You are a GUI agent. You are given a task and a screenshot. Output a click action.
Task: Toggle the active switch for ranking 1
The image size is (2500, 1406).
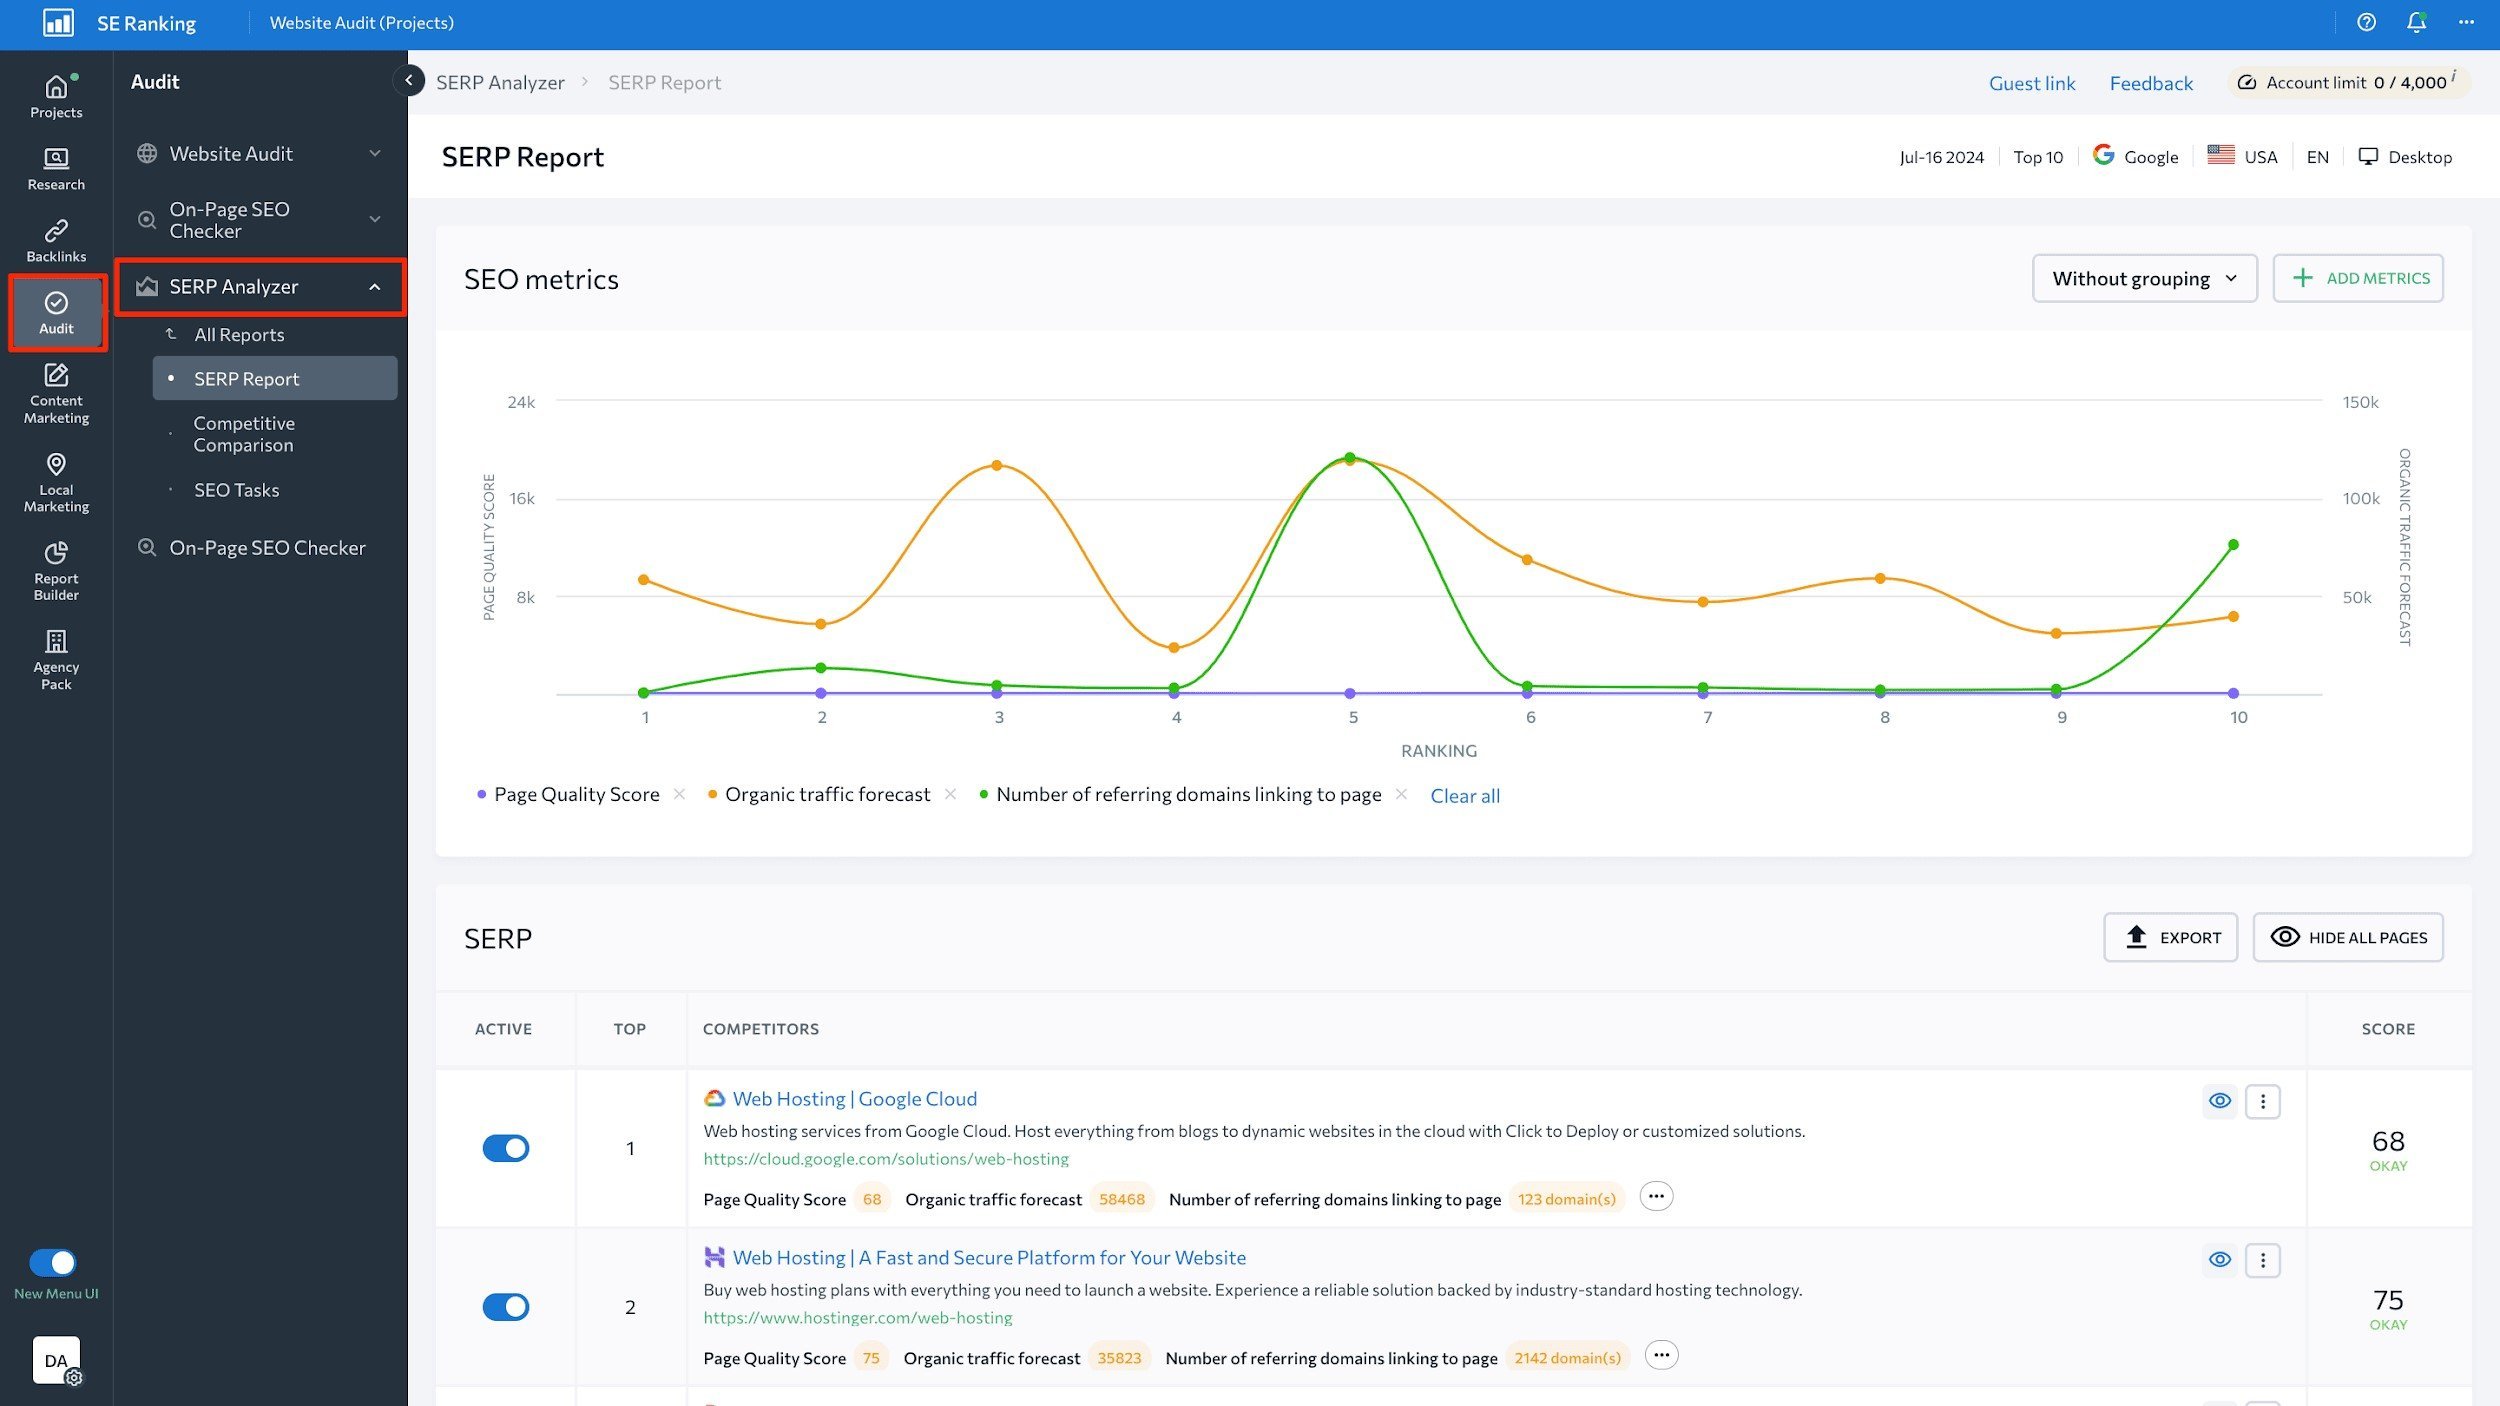point(505,1148)
